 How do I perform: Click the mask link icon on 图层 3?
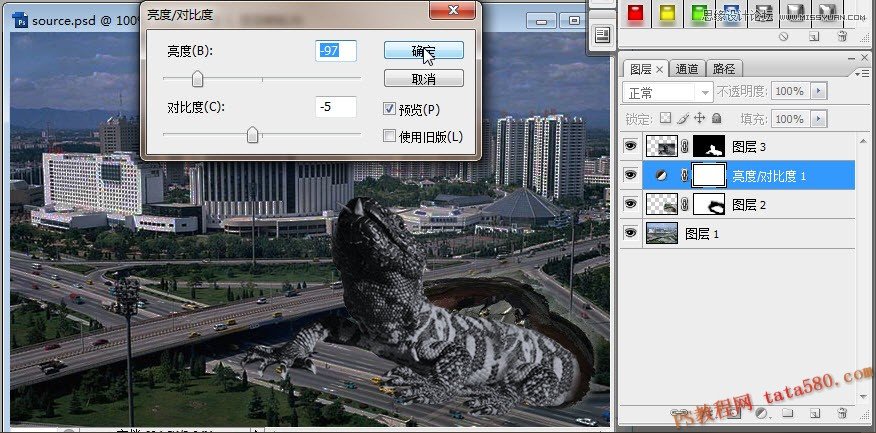click(x=685, y=147)
